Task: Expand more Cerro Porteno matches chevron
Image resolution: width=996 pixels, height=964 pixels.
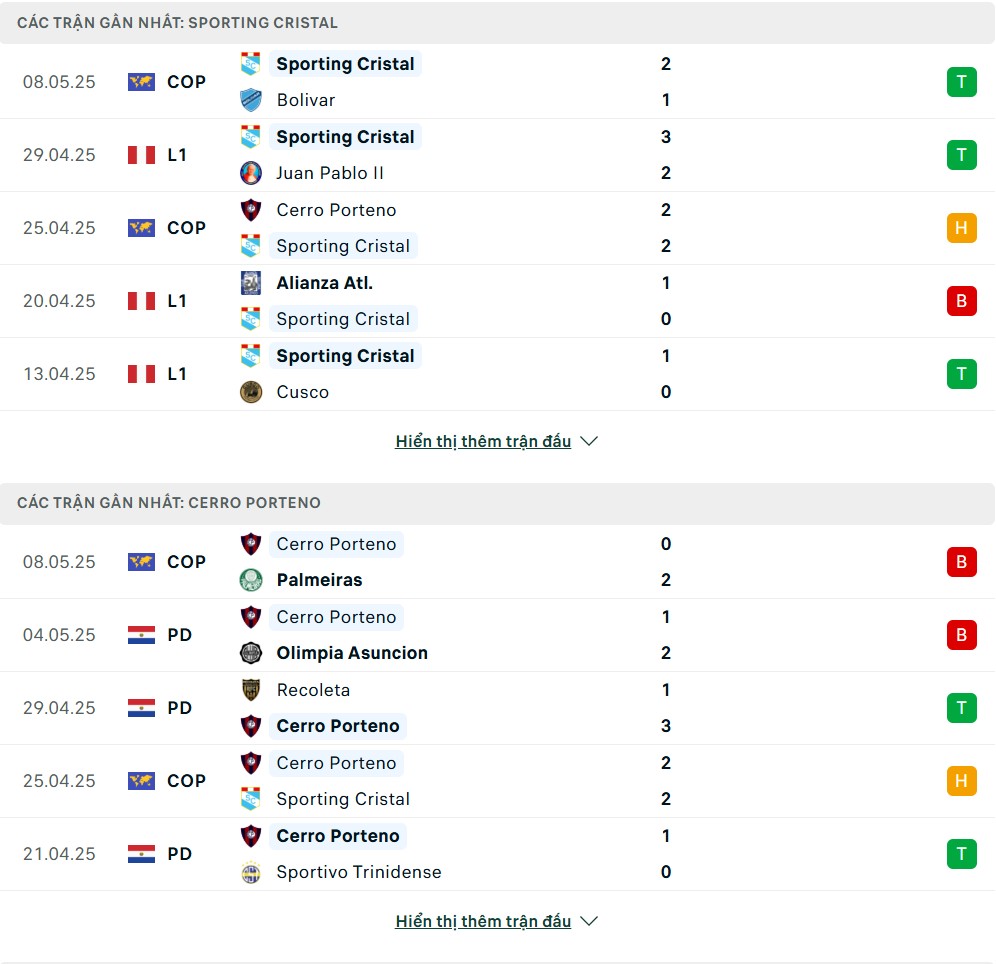Action: coord(589,921)
